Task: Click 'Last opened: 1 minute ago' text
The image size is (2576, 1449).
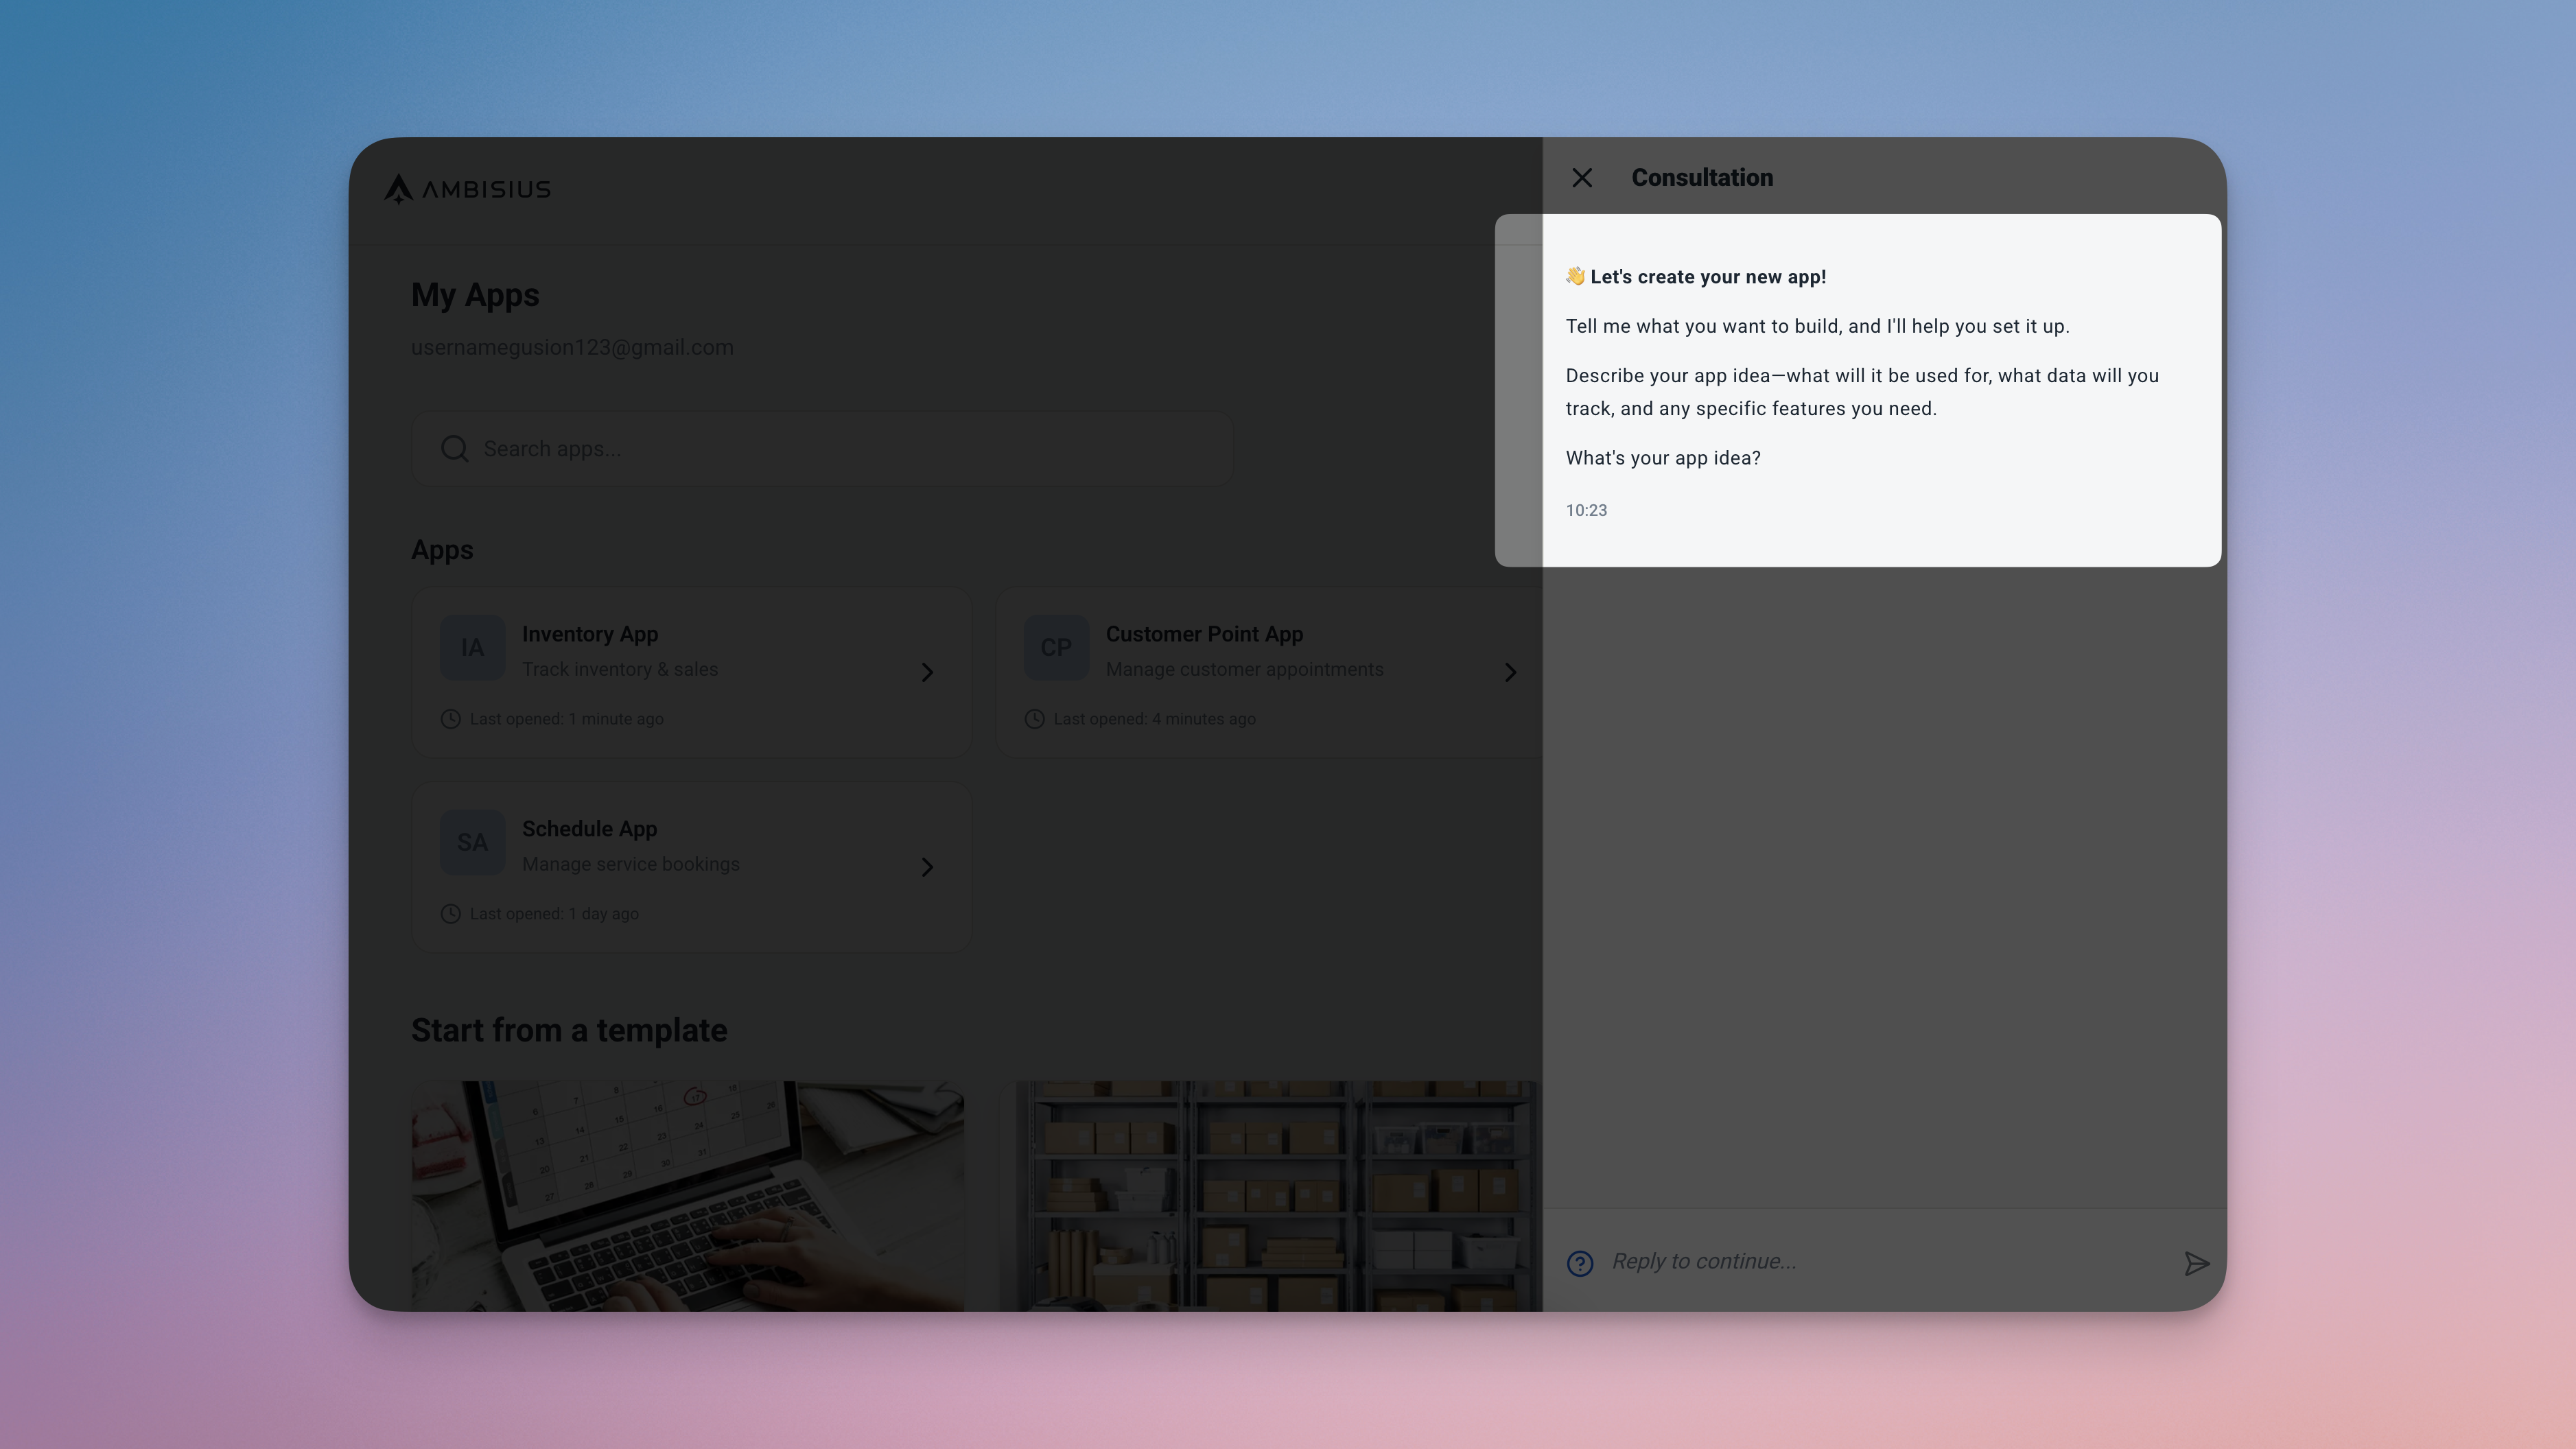Action: point(567,719)
